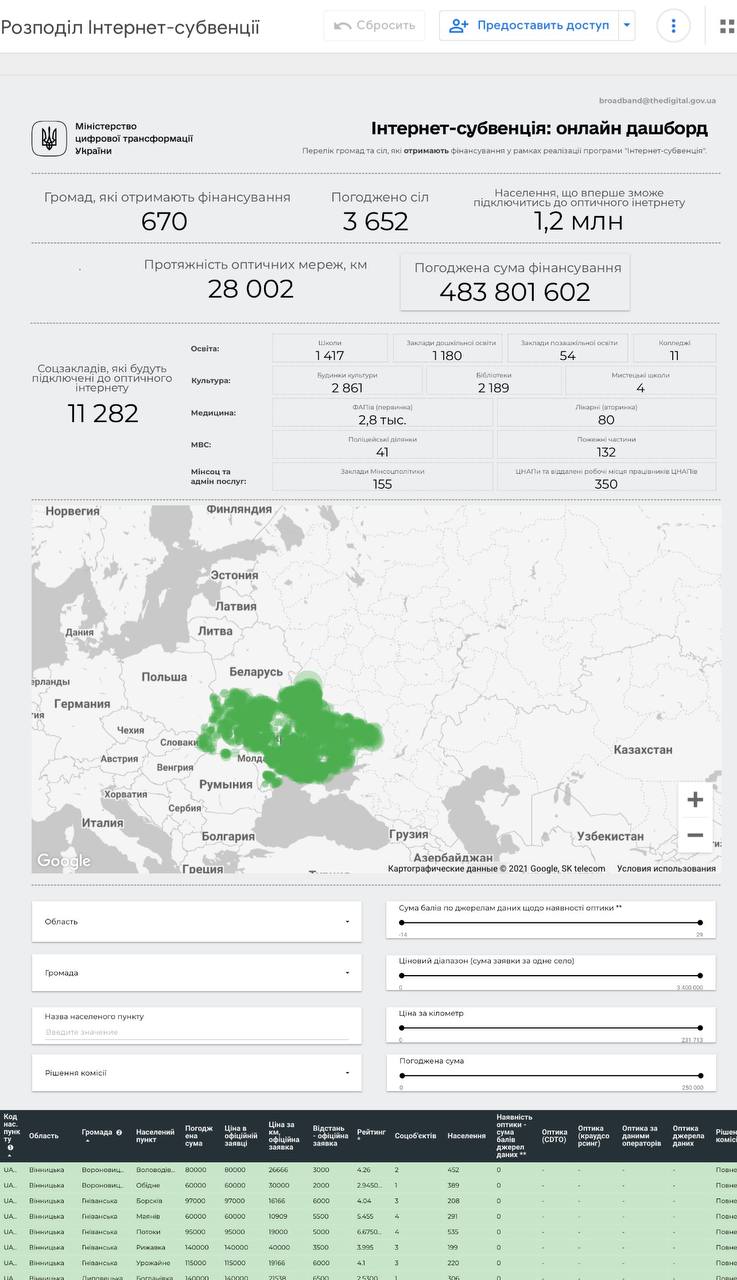Grab right handle of Ціна за кілометр slider
The image size is (737, 1280).
(700, 1027)
